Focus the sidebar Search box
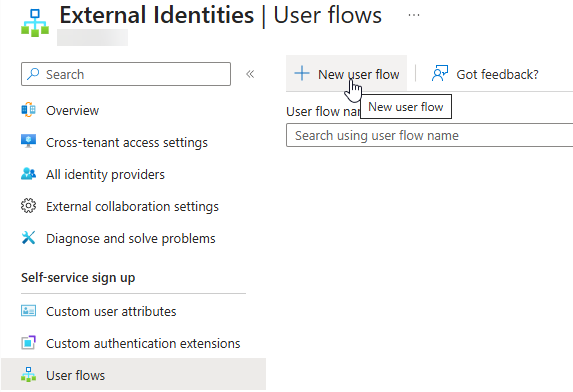The image size is (573, 392). (126, 74)
